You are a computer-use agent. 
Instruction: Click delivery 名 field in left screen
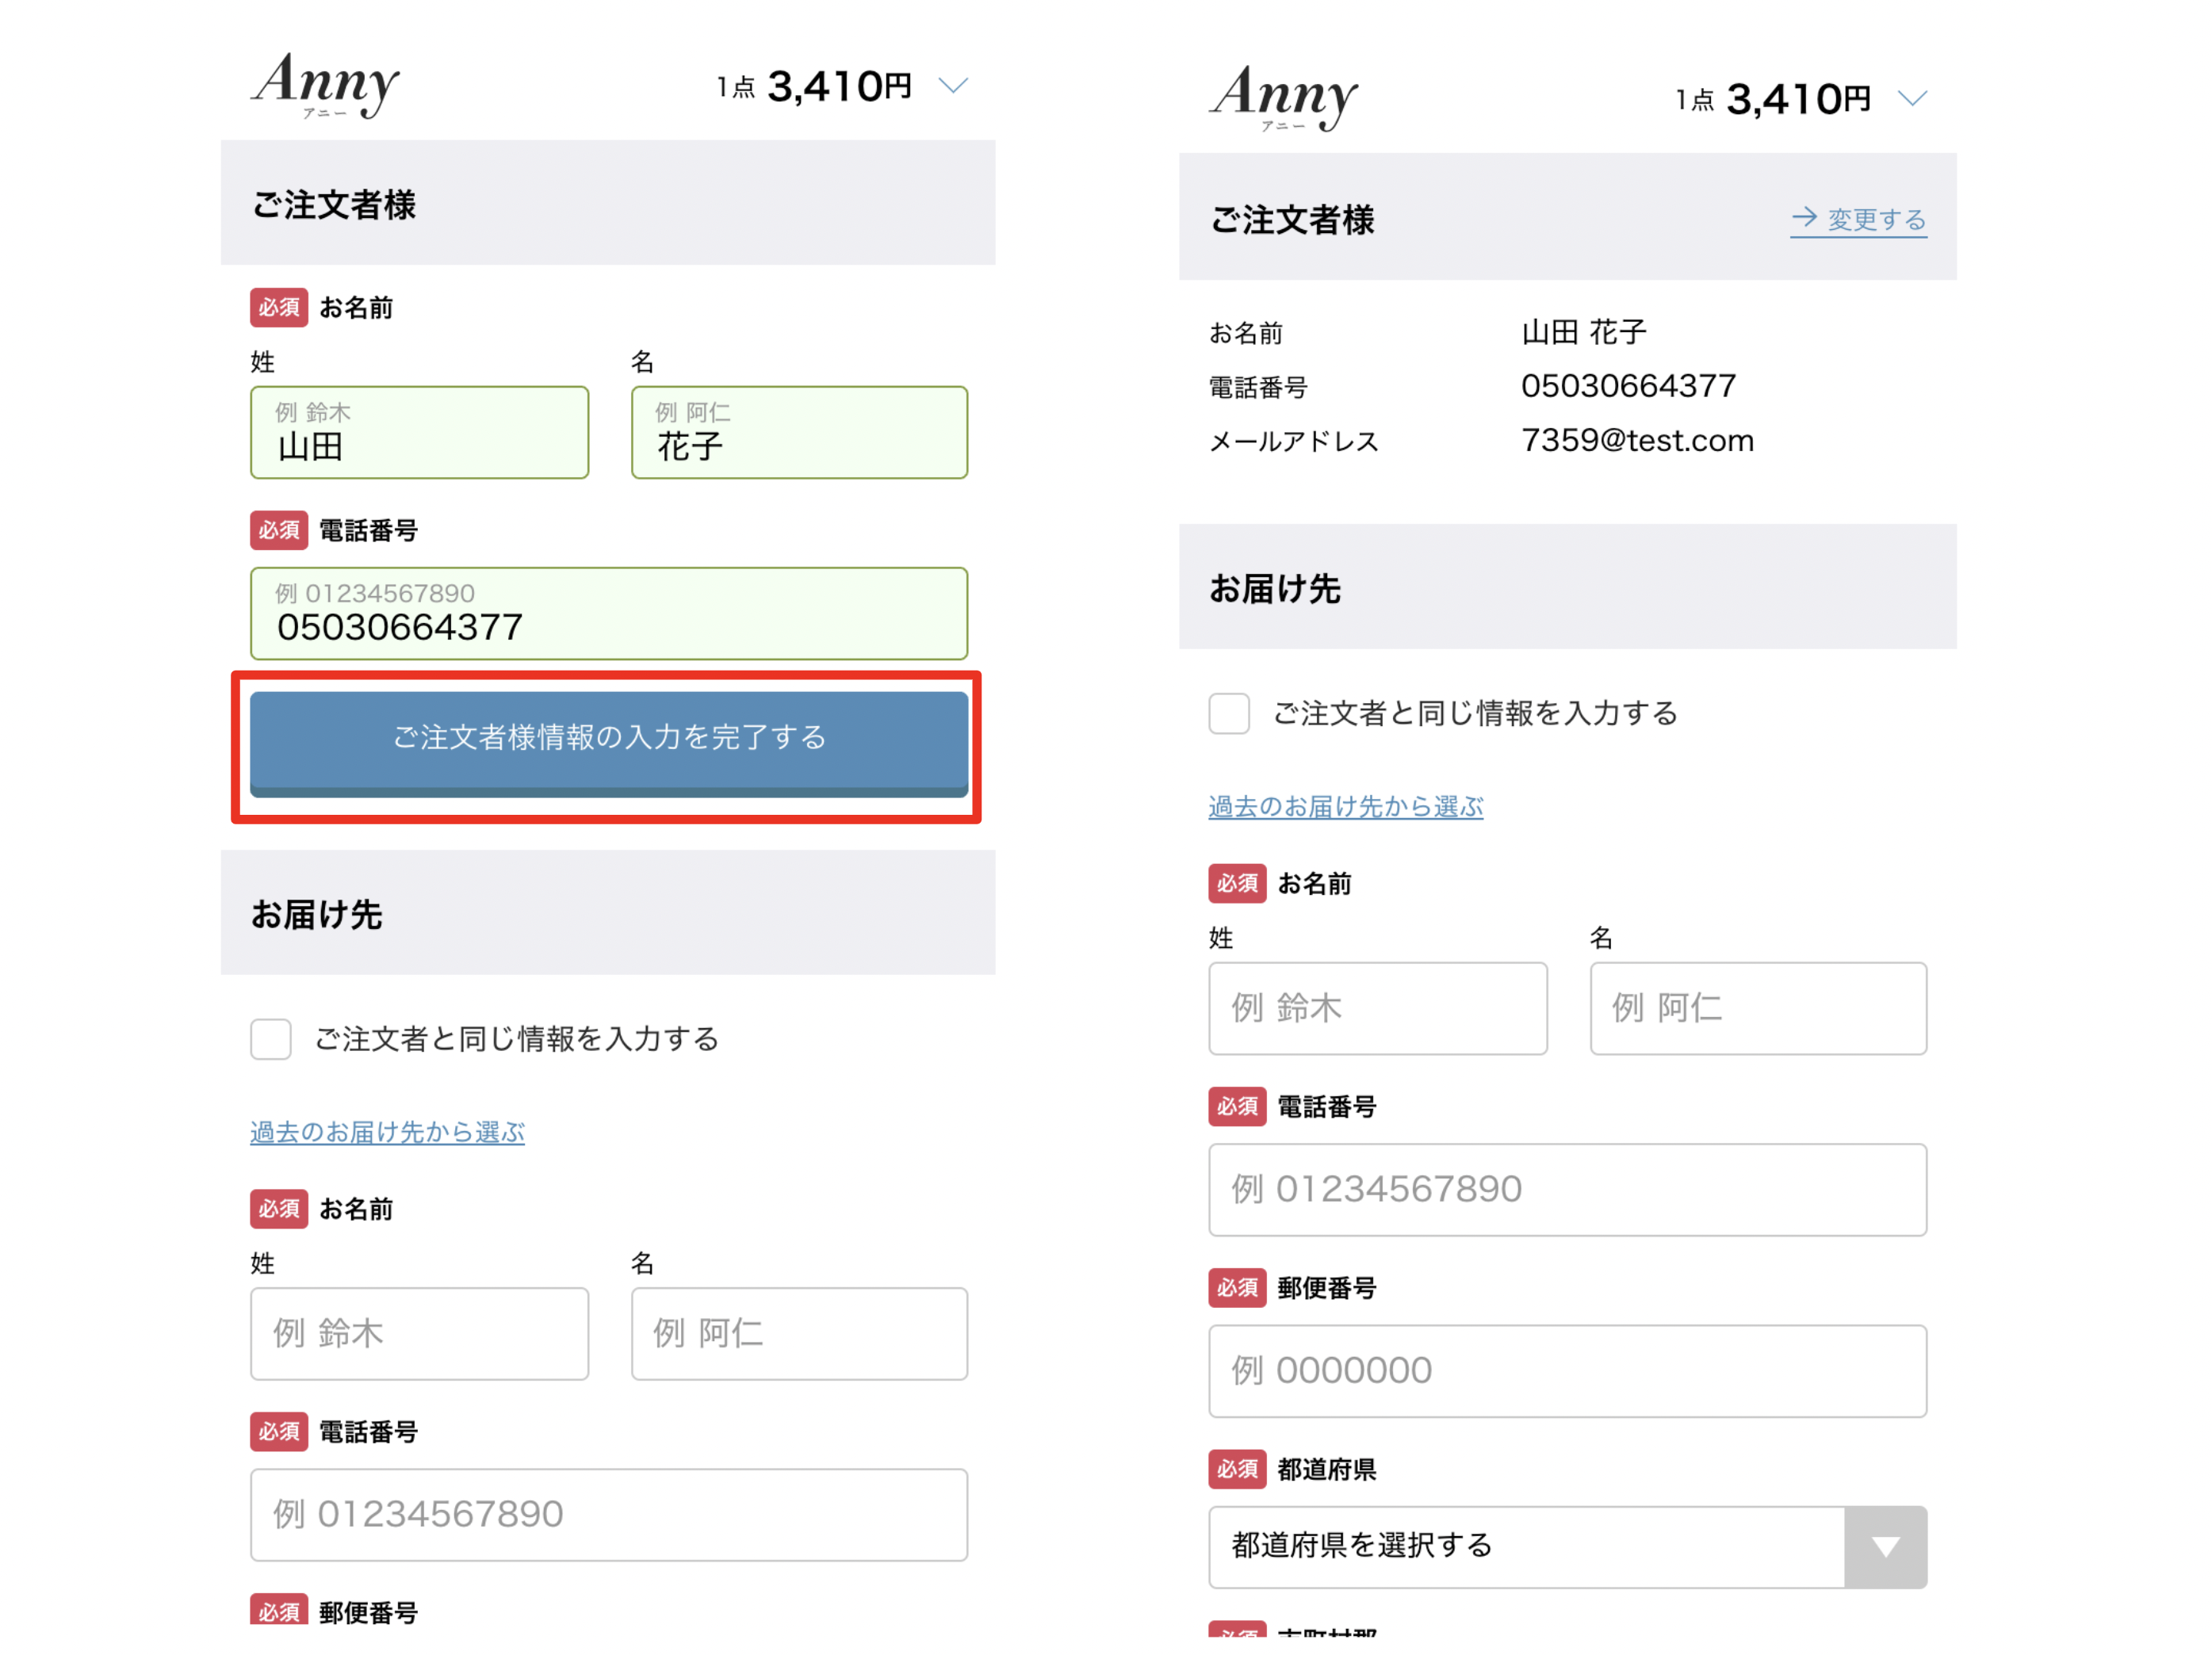[799, 1333]
